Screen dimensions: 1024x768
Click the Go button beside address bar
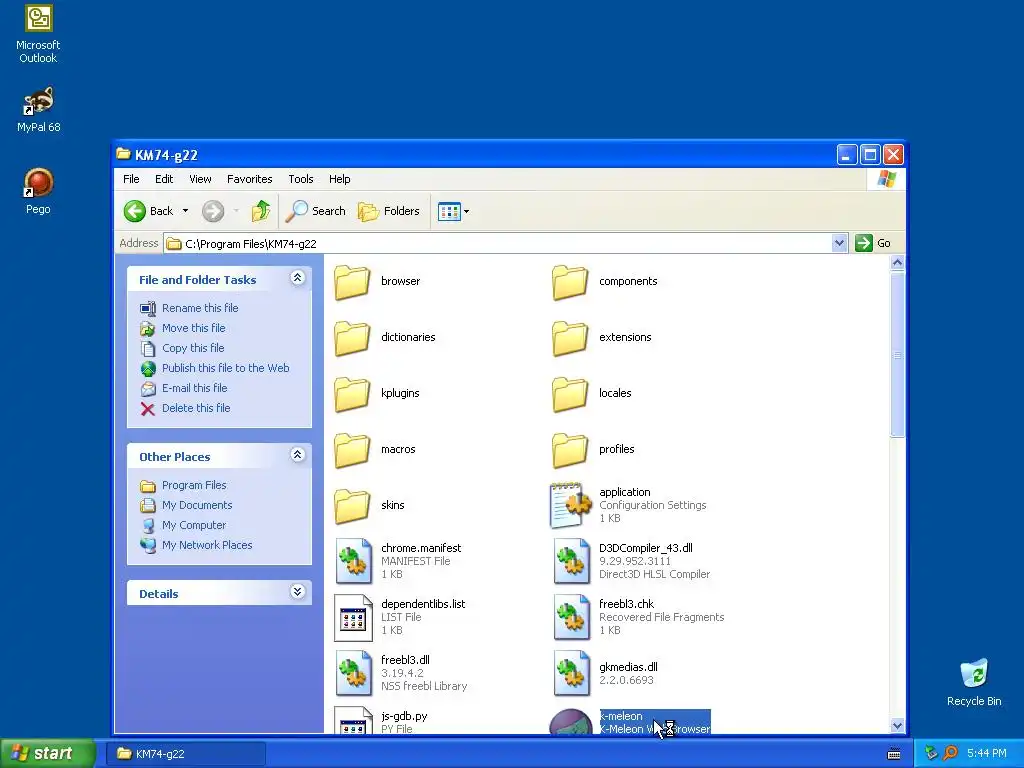pyautogui.click(x=873, y=243)
